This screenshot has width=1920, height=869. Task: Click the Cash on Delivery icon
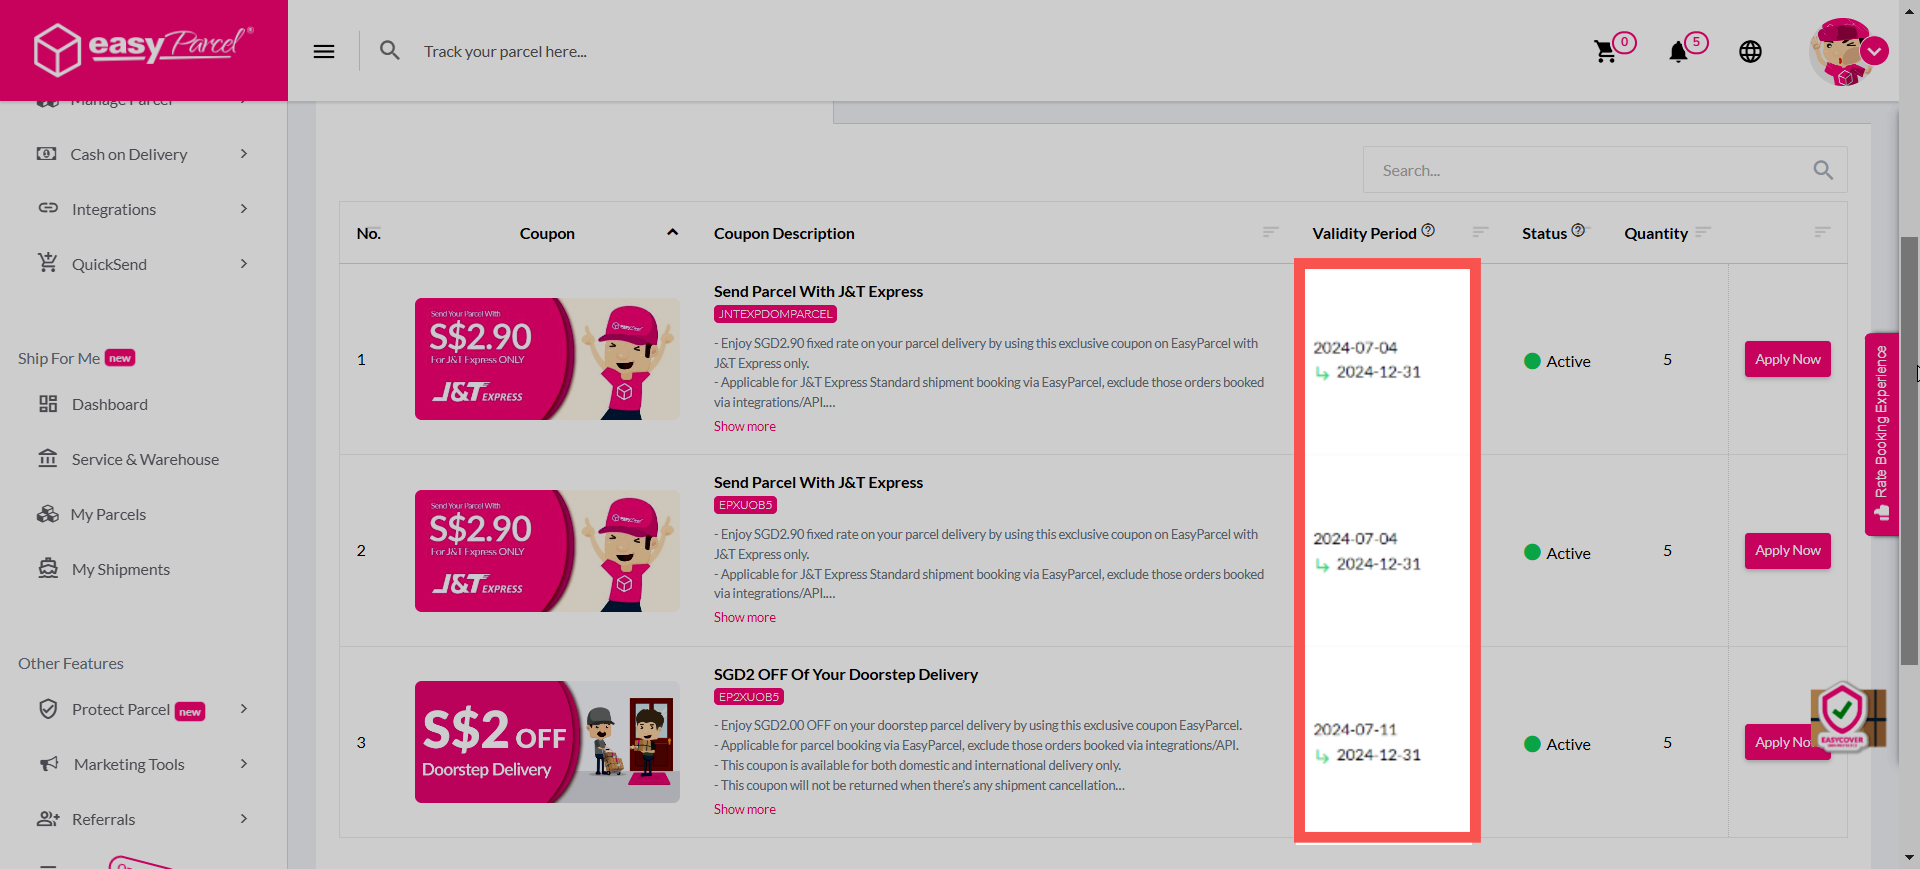47,154
